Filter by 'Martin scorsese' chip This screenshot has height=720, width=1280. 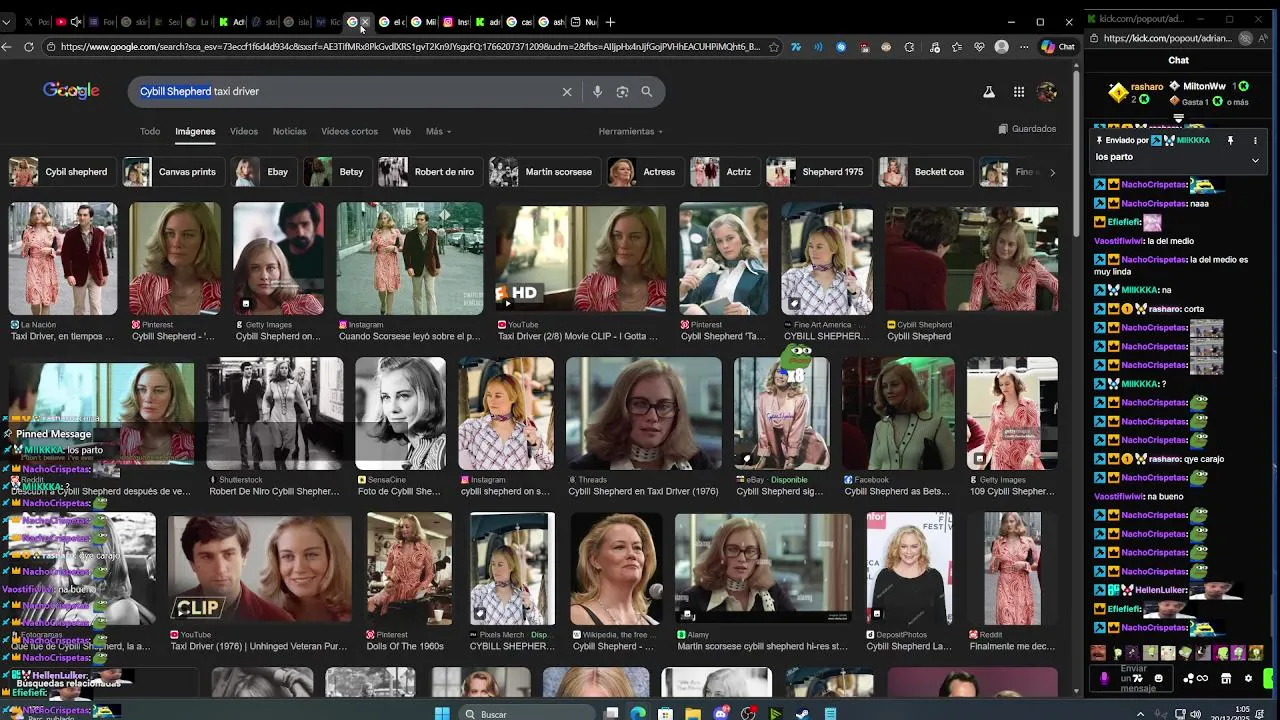tap(543, 172)
